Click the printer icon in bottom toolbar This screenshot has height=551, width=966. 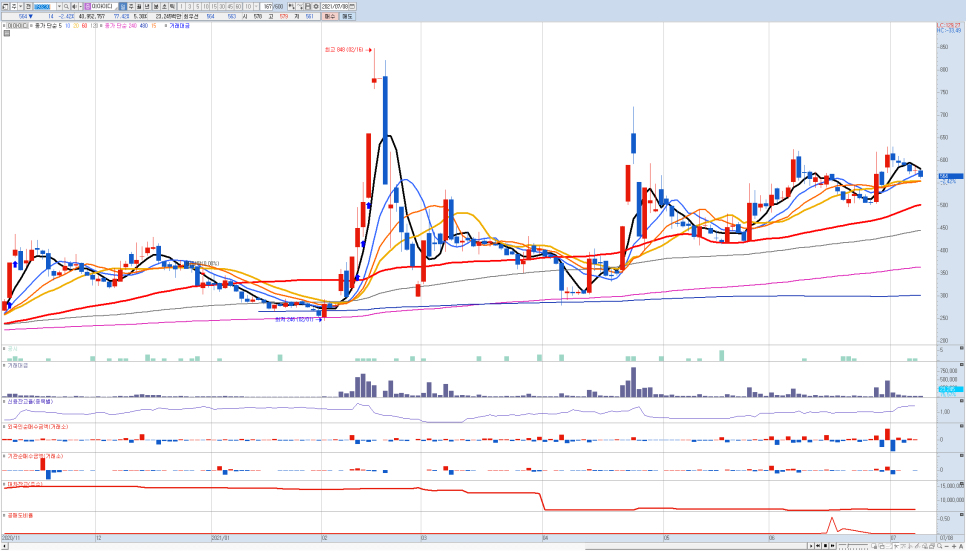point(932,545)
